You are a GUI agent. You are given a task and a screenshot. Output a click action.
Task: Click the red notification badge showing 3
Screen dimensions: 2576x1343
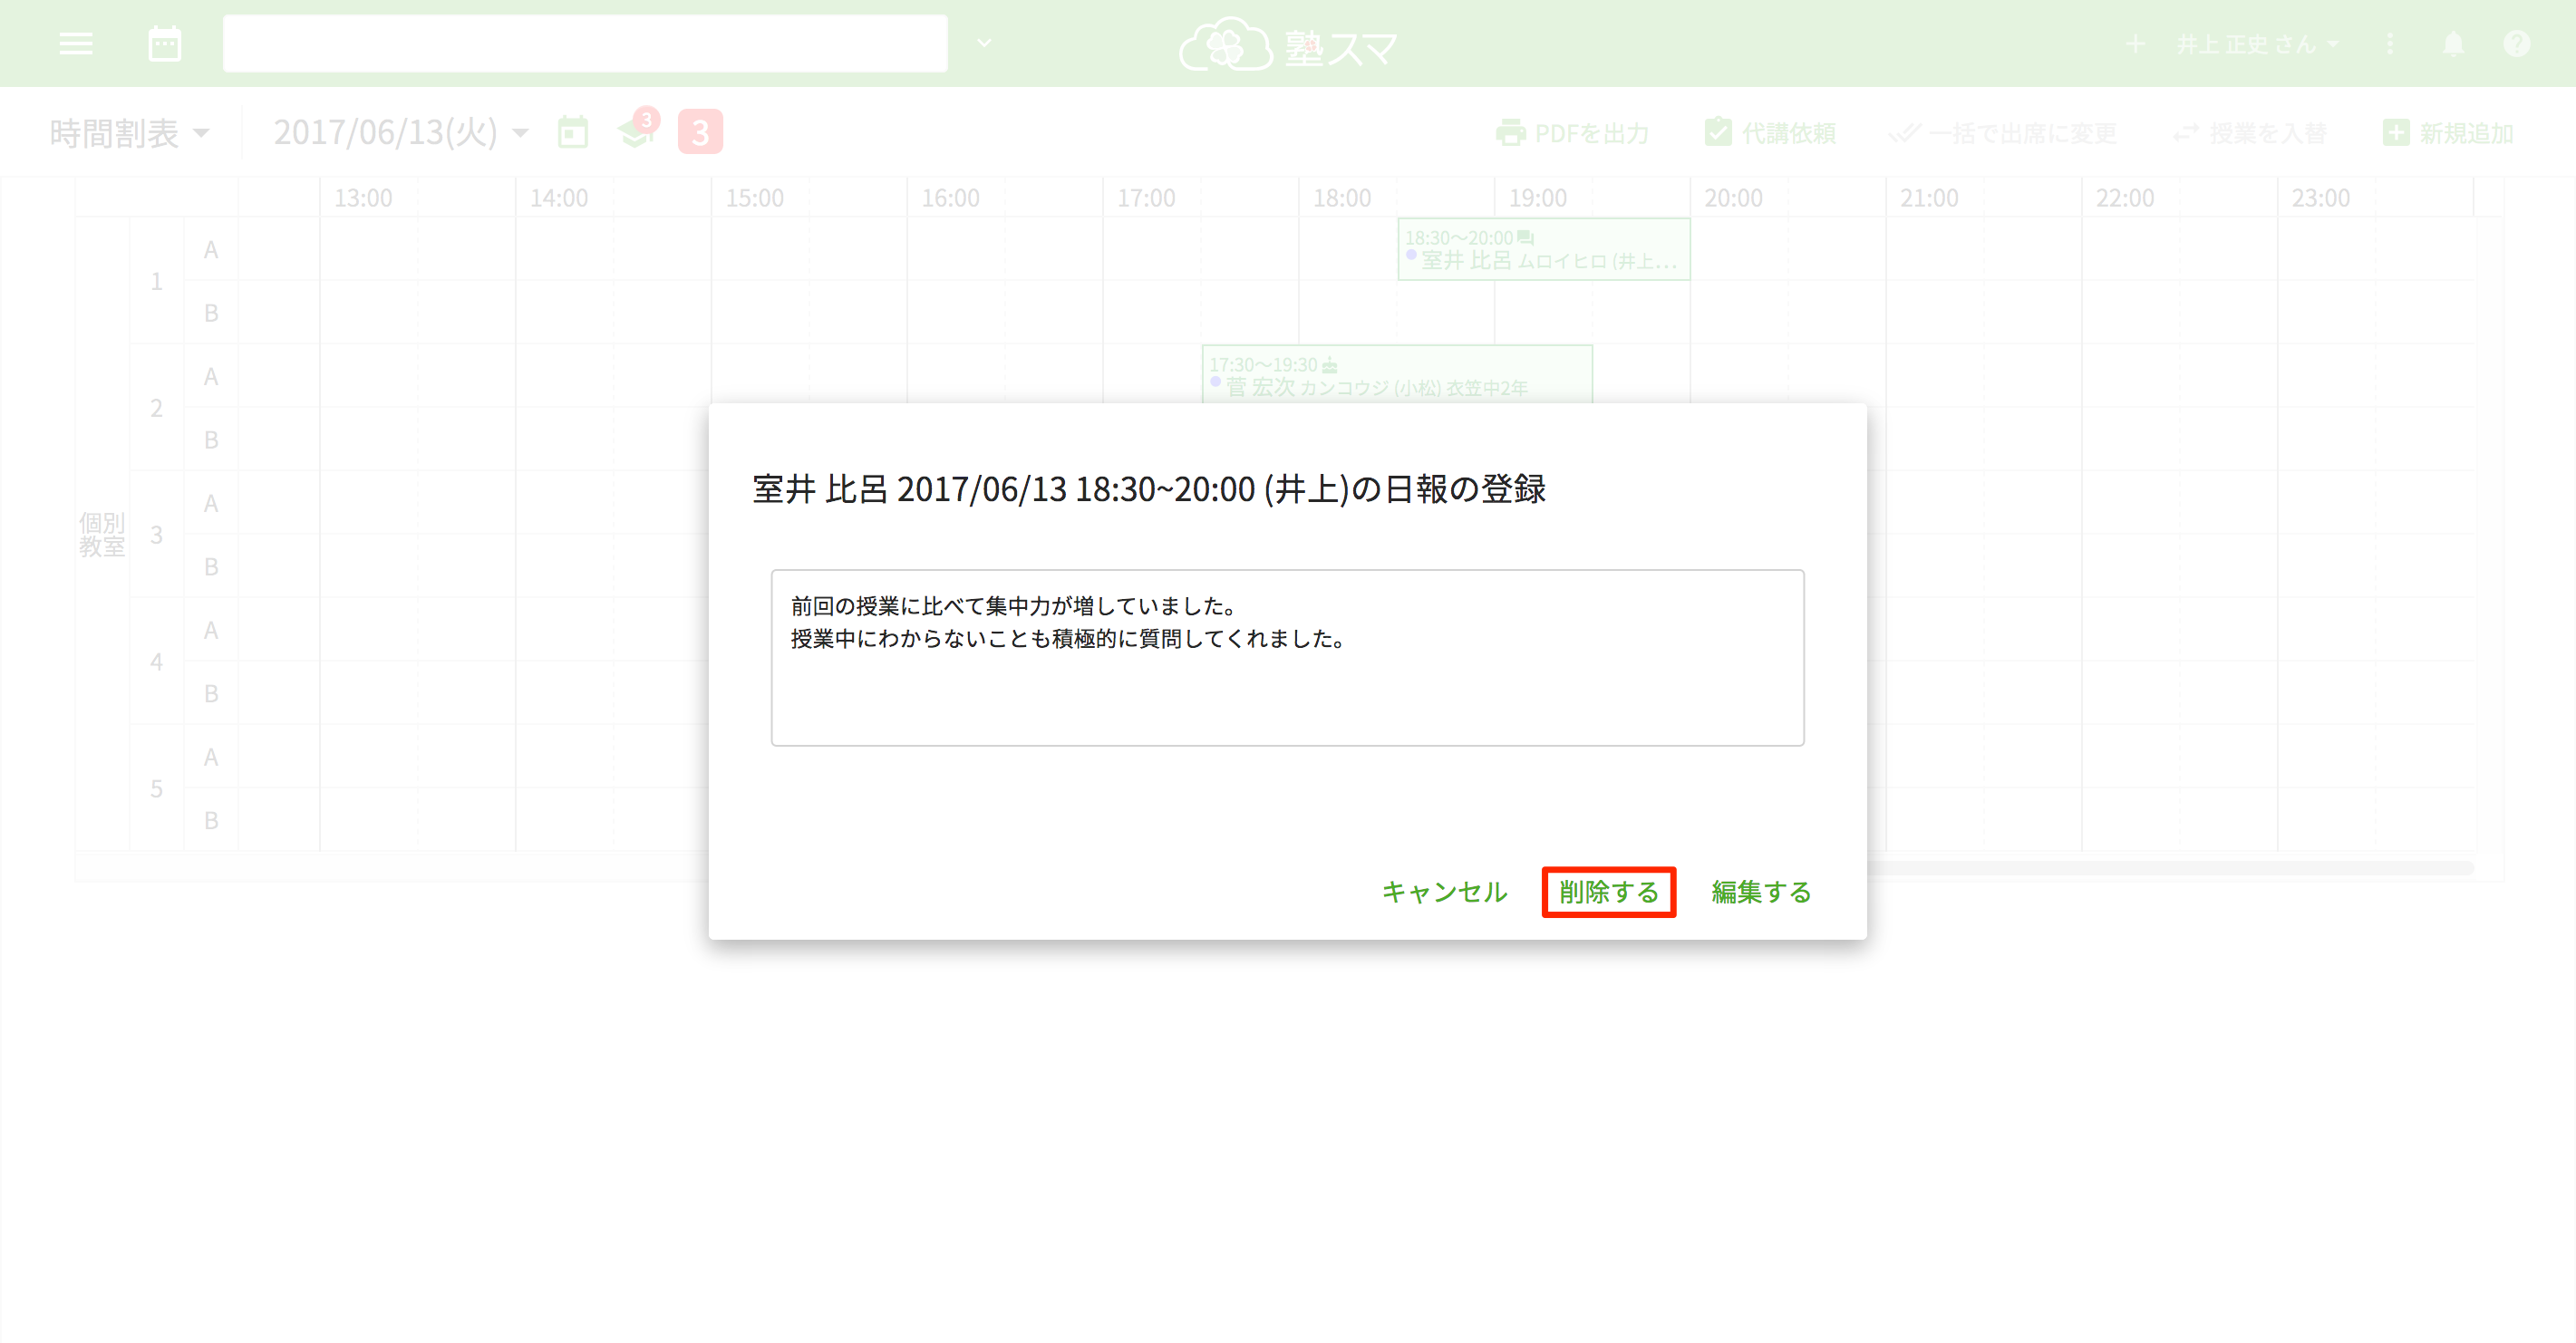pyautogui.click(x=700, y=131)
